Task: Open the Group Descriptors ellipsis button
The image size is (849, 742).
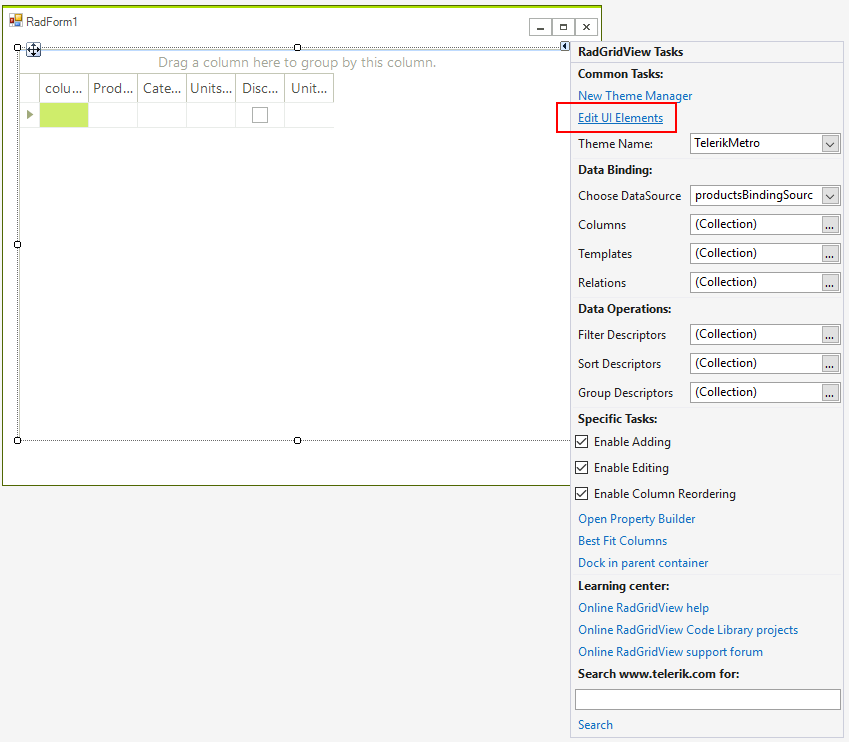Action: pyautogui.click(x=829, y=392)
